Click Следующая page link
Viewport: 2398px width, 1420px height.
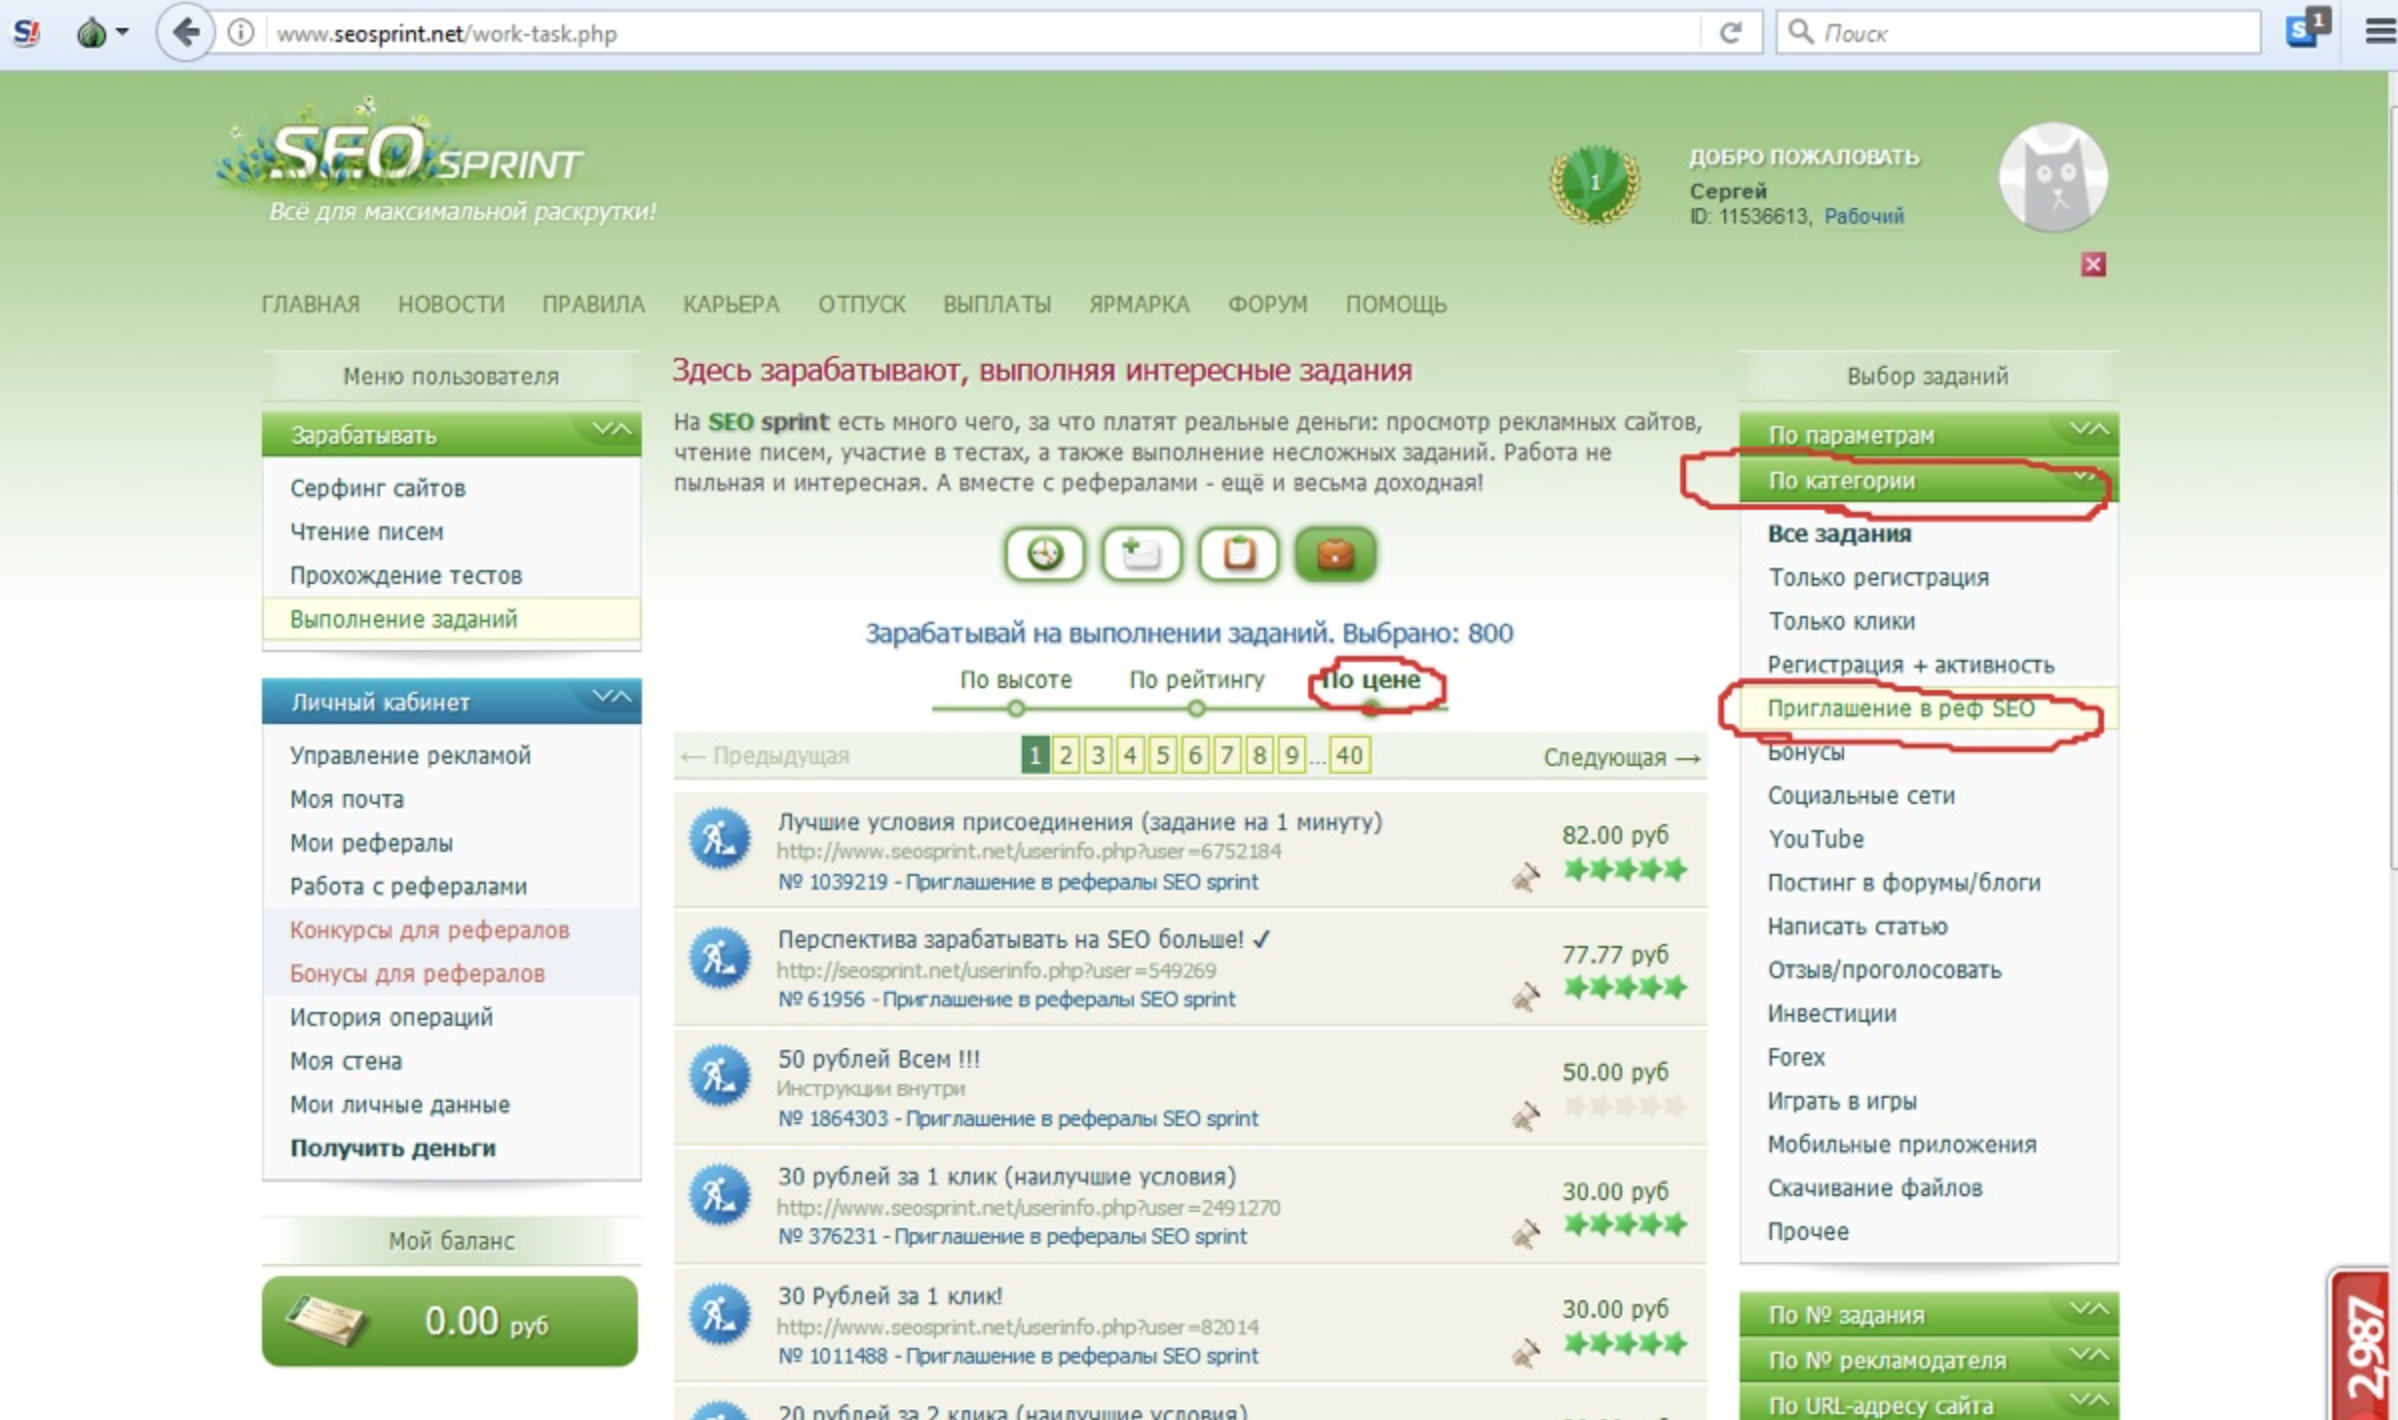(x=1621, y=757)
